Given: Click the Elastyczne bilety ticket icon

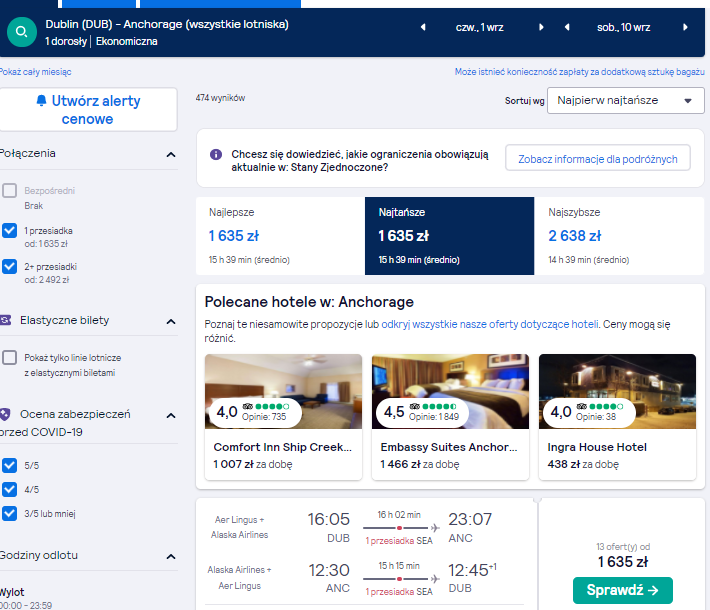Looking at the screenshot, I should click(x=5, y=320).
